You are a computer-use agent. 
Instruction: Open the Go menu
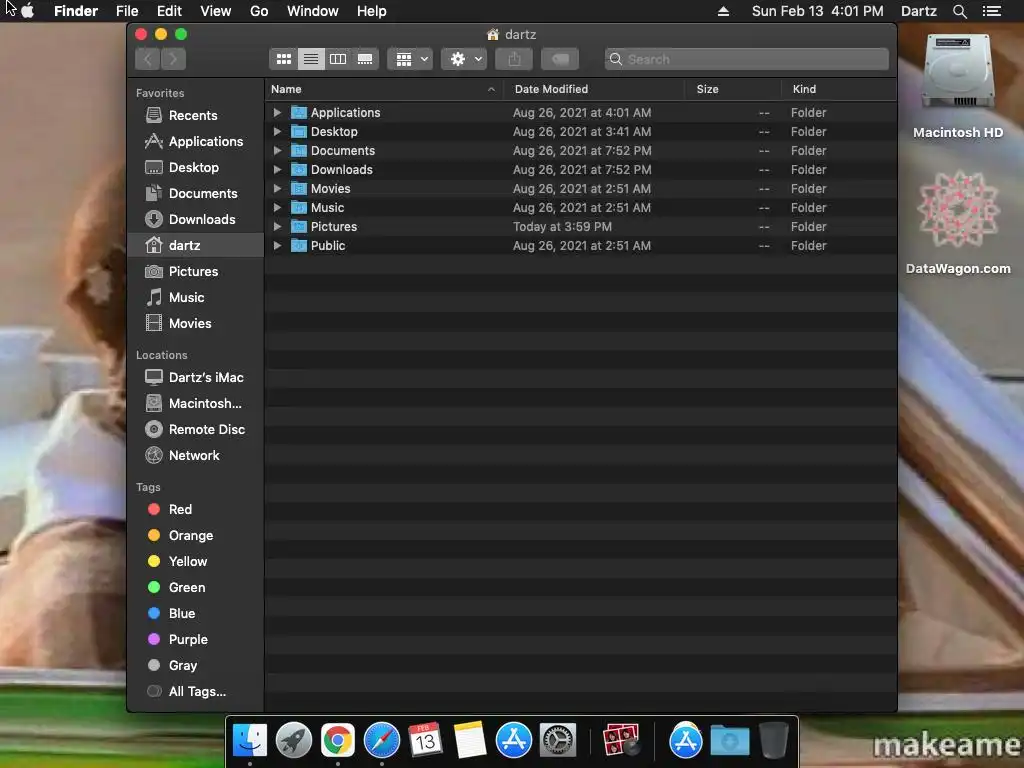point(259,11)
